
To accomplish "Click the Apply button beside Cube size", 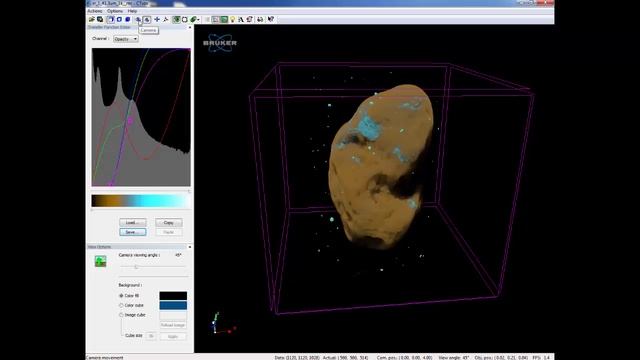I will pyautogui.click(x=173, y=336).
